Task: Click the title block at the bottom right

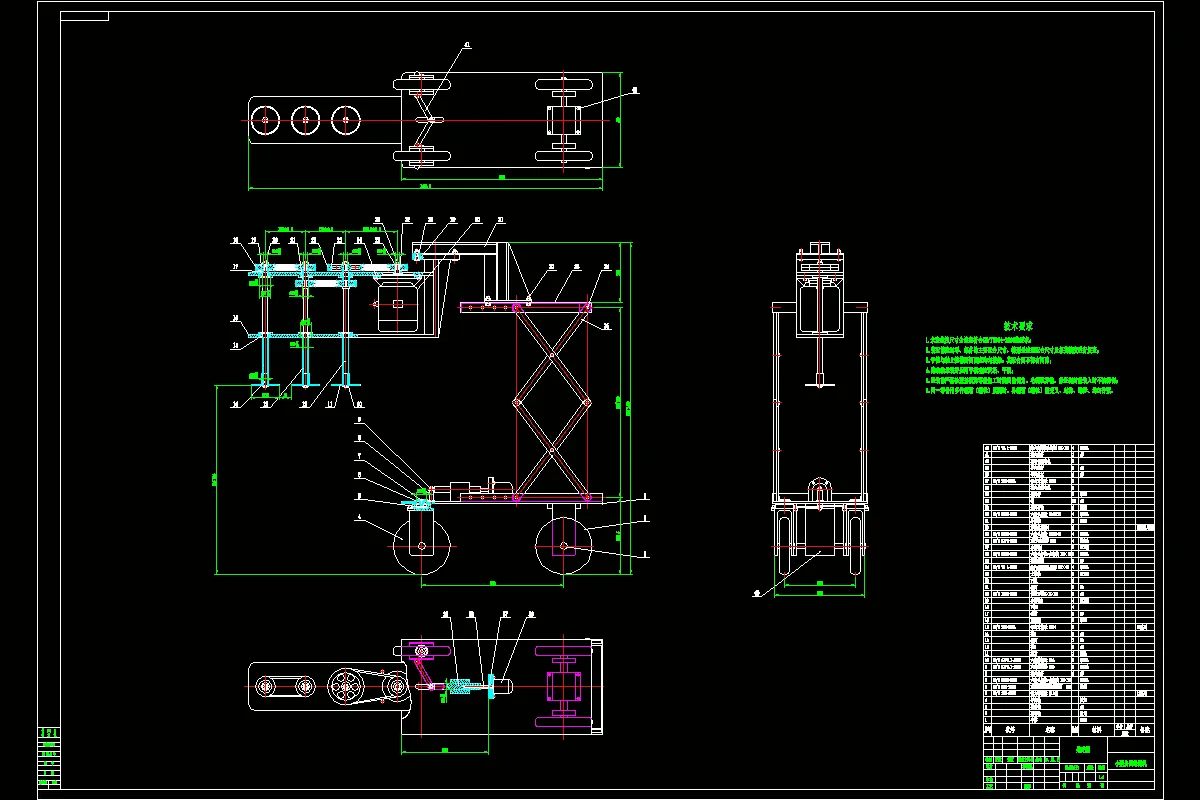Action: pyautogui.click(x=1069, y=765)
